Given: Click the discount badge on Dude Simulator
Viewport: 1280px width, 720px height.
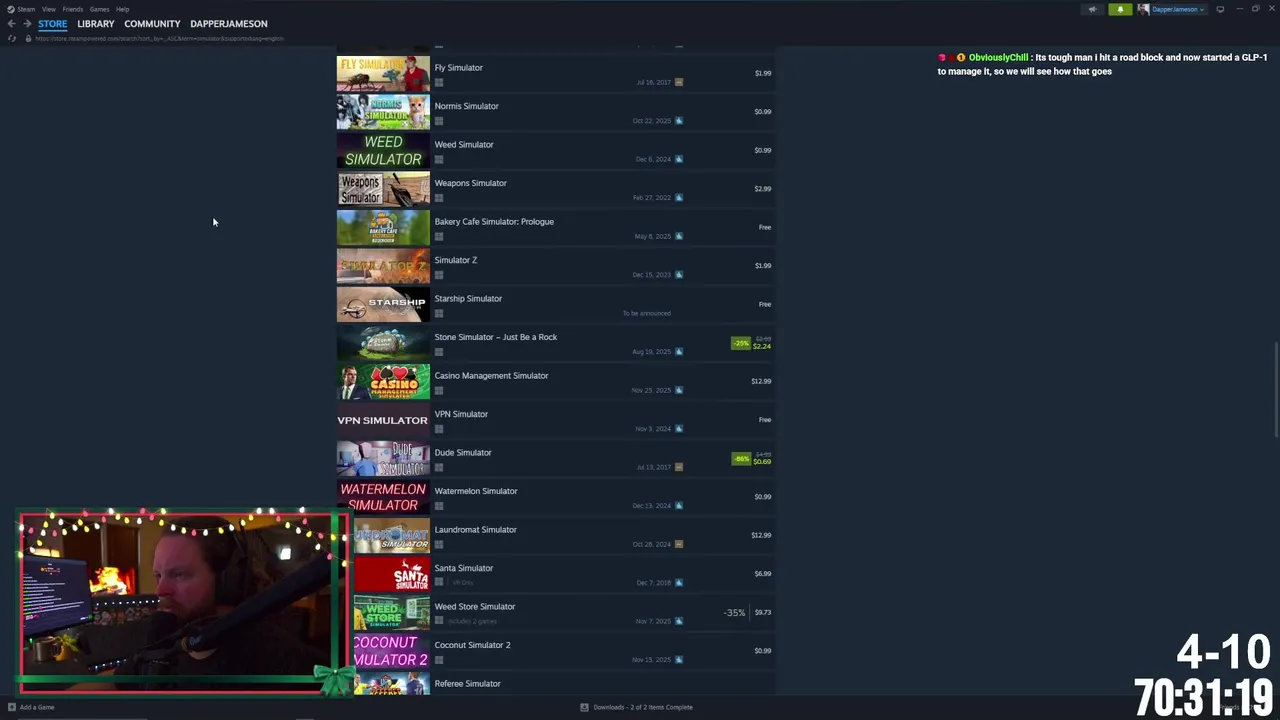Looking at the screenshot, I should click(741, 459).
